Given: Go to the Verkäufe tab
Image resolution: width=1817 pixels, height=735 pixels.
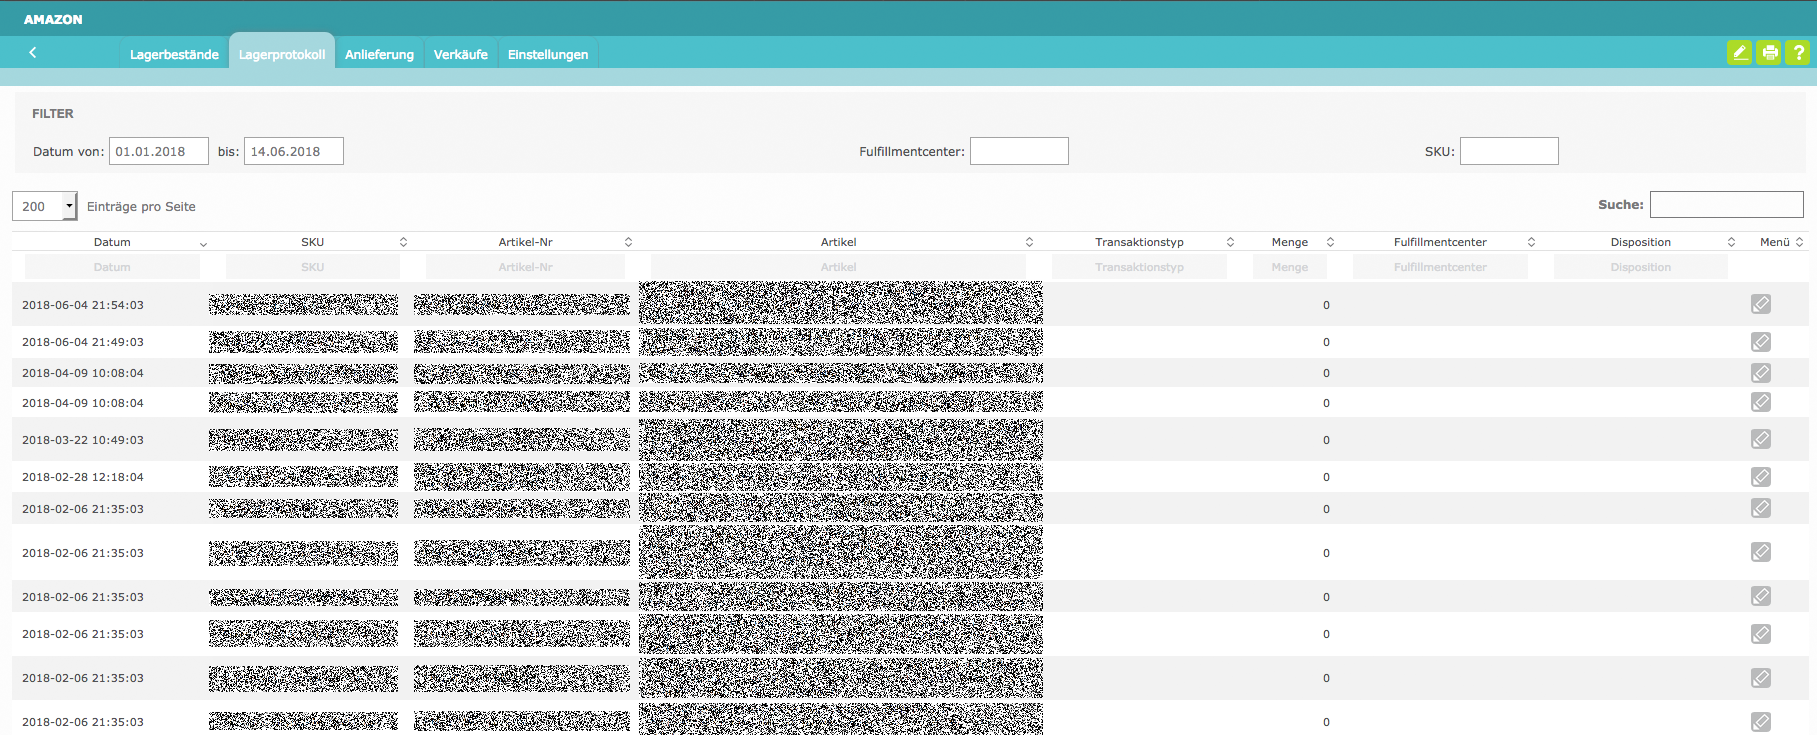Looking at the screenshot, I should [x=460, y=54].
